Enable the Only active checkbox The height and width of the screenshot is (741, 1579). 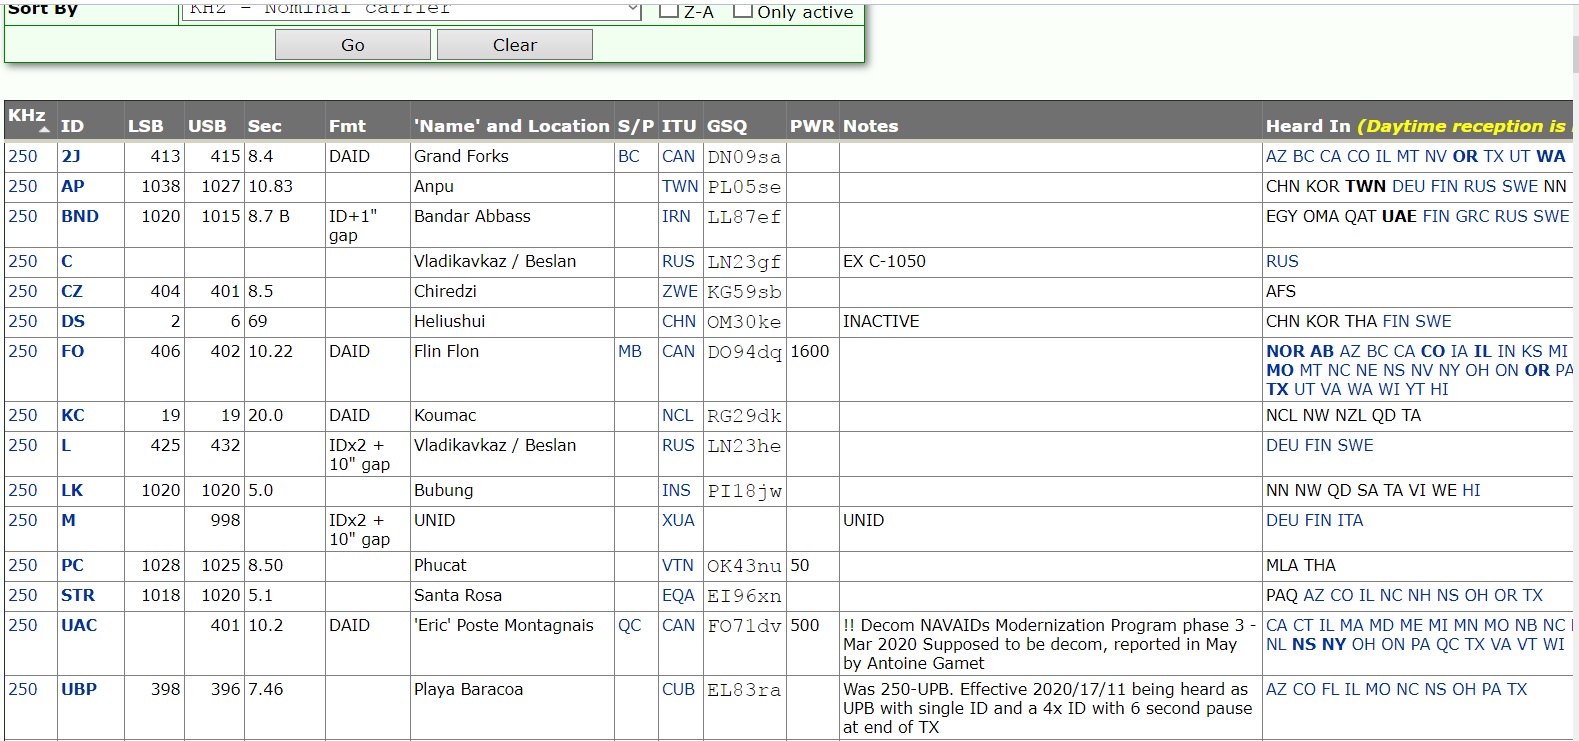point(743,11)
